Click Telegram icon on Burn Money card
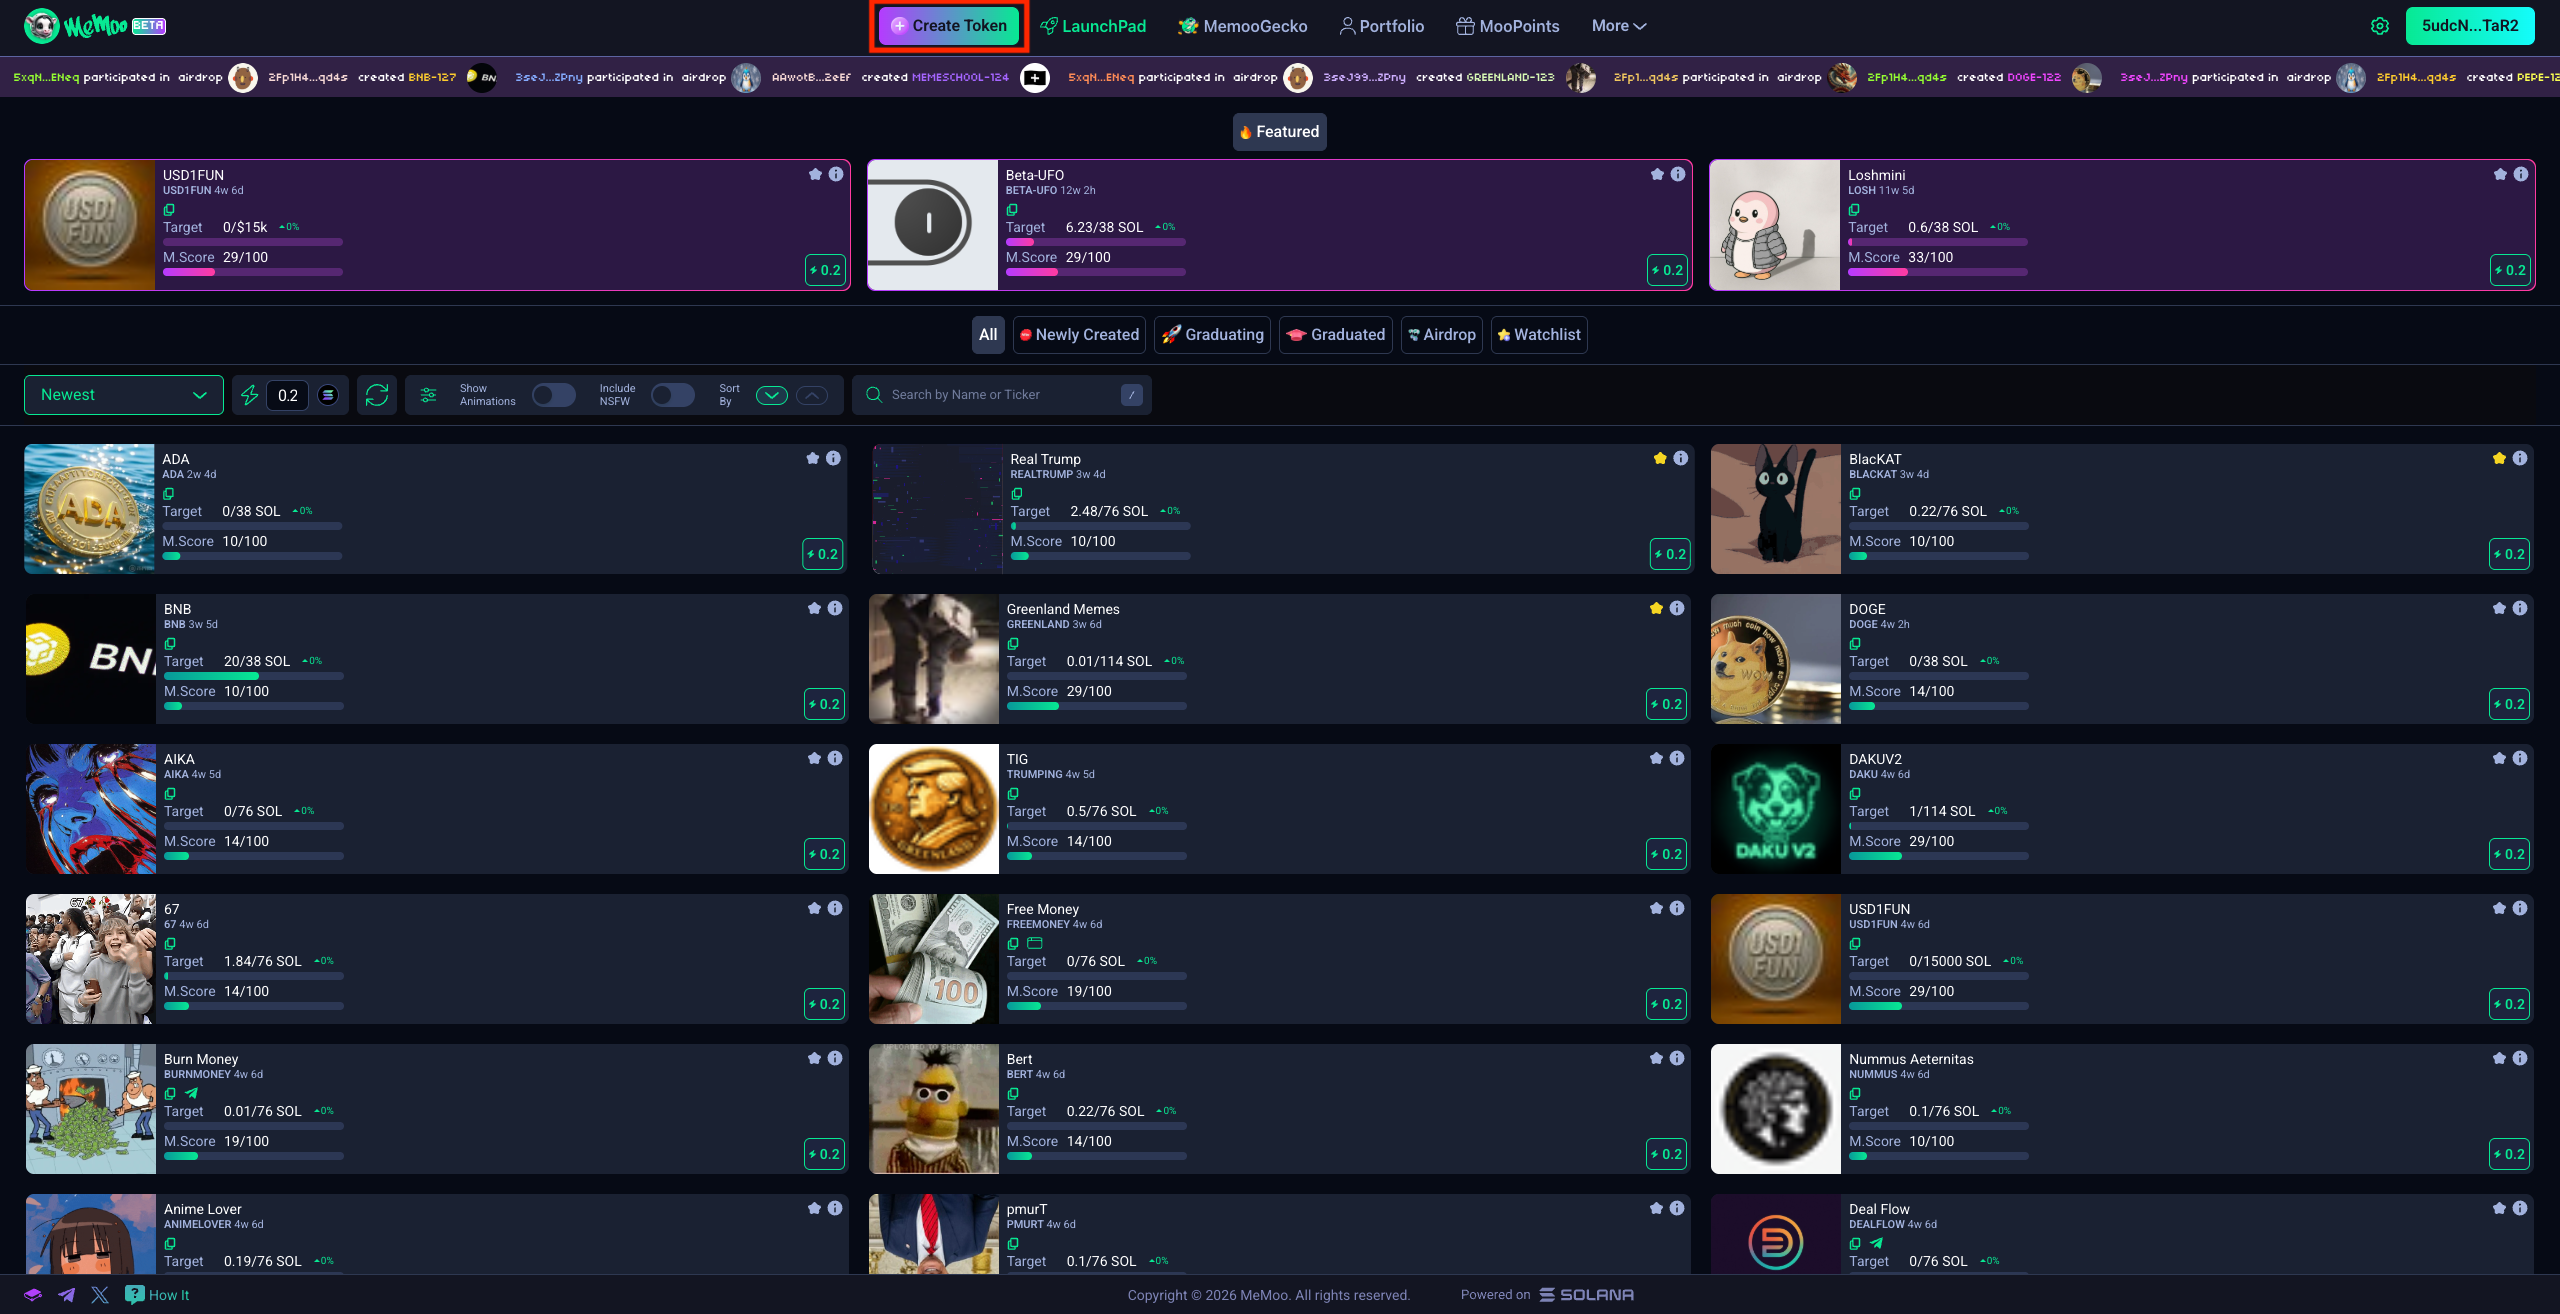The width and height of the screenshot is (2560, 1314). [192, 1094]
